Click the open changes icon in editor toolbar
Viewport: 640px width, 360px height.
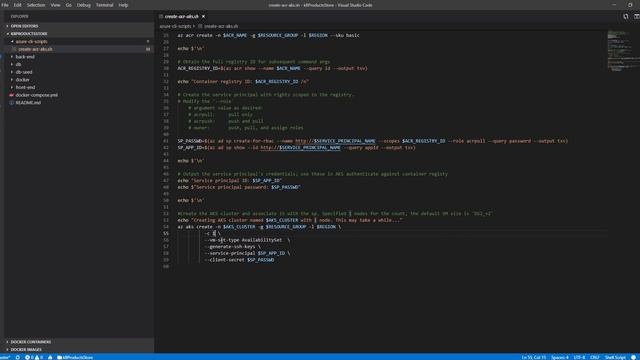pos(626,16)
